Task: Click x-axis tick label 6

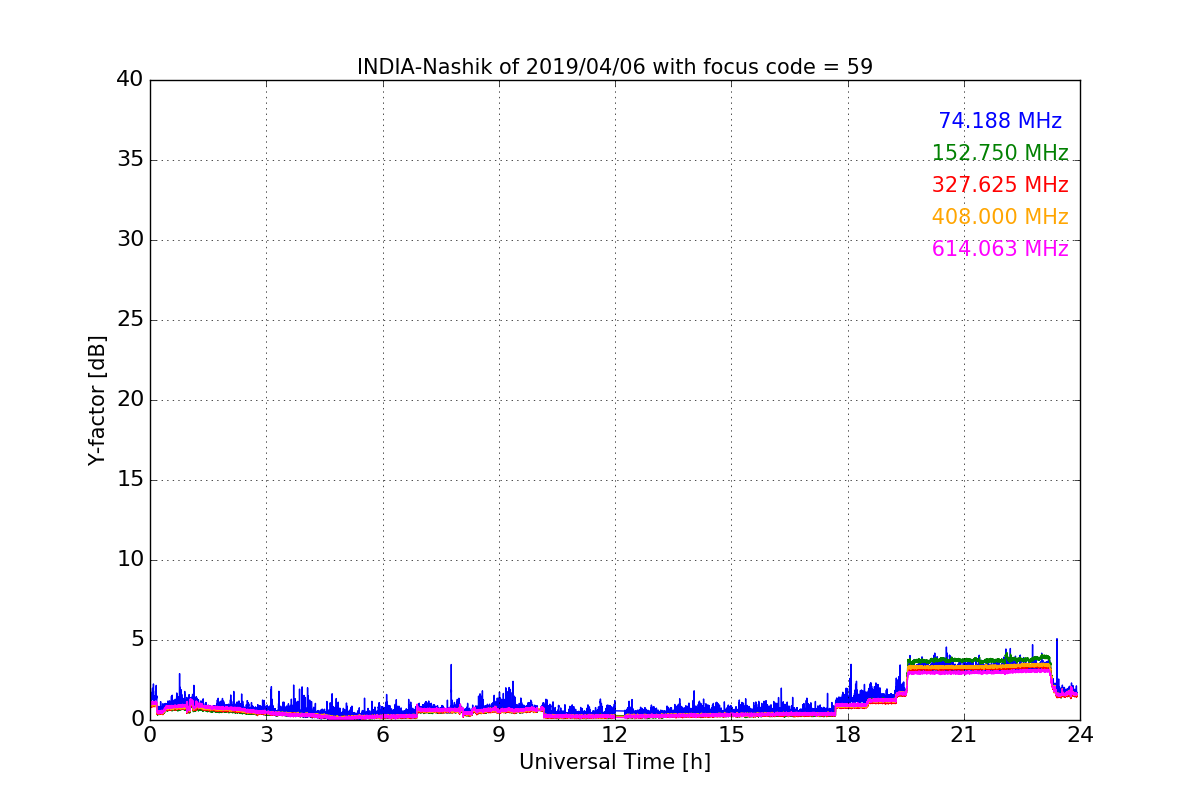Action: tap(383, 735)
